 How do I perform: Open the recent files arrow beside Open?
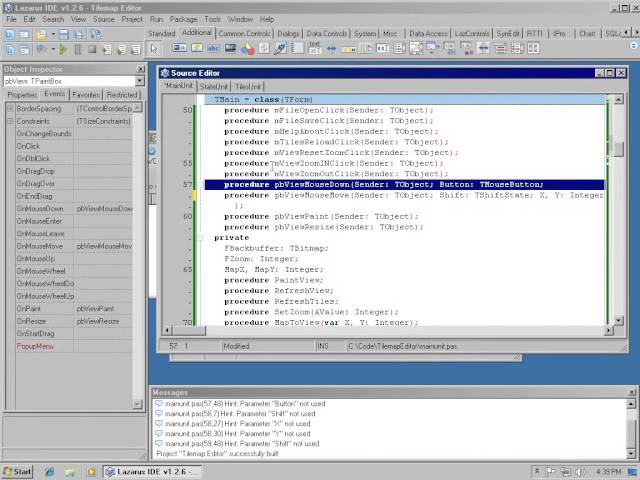click(x=53, y=35)
